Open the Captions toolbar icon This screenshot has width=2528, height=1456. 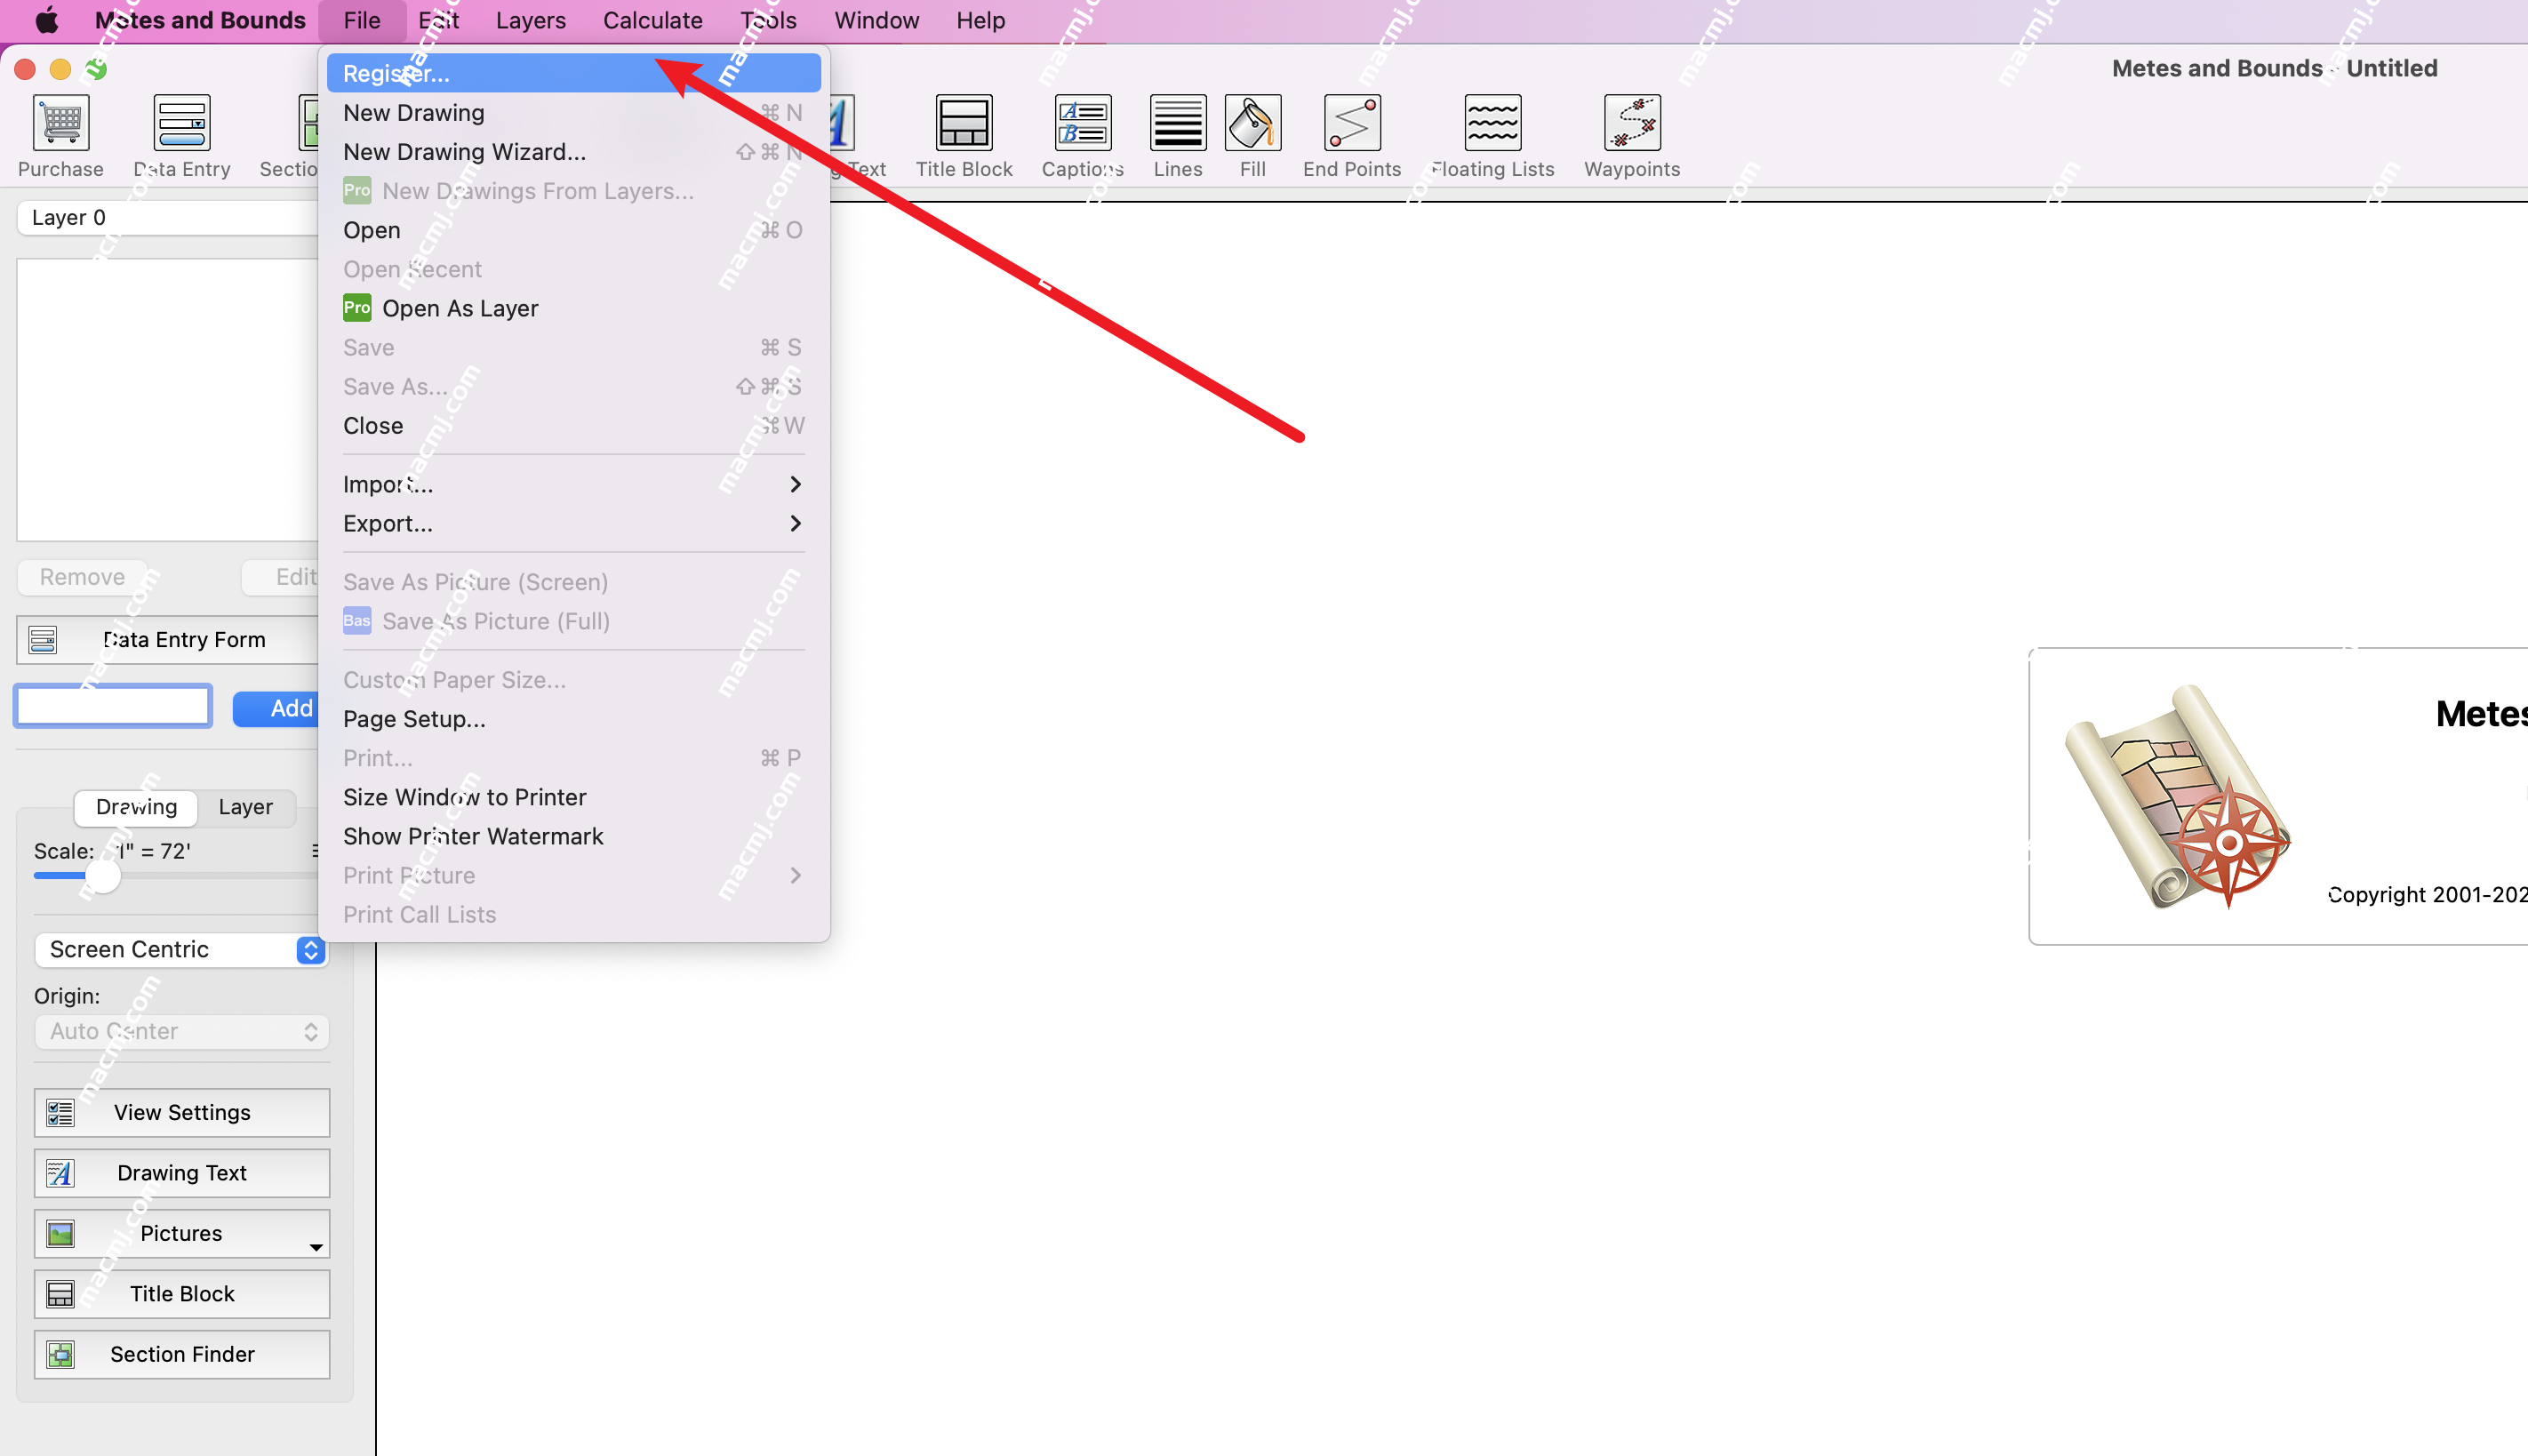[x=1083, y=123]
